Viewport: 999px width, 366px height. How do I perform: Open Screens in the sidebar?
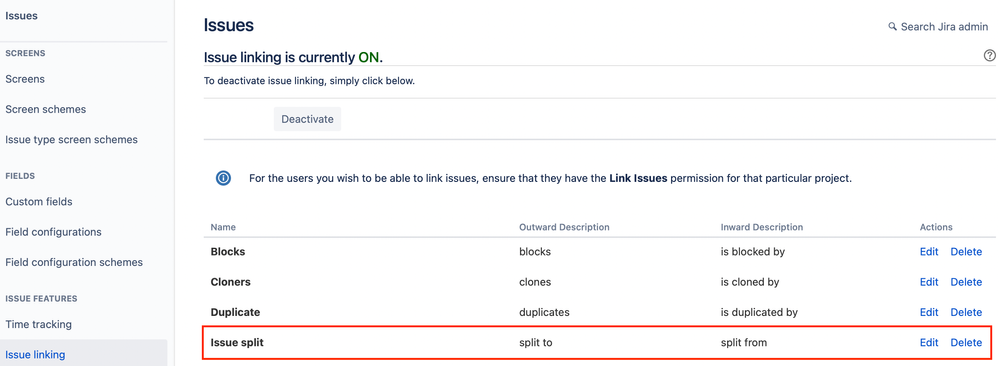(25, 79)
